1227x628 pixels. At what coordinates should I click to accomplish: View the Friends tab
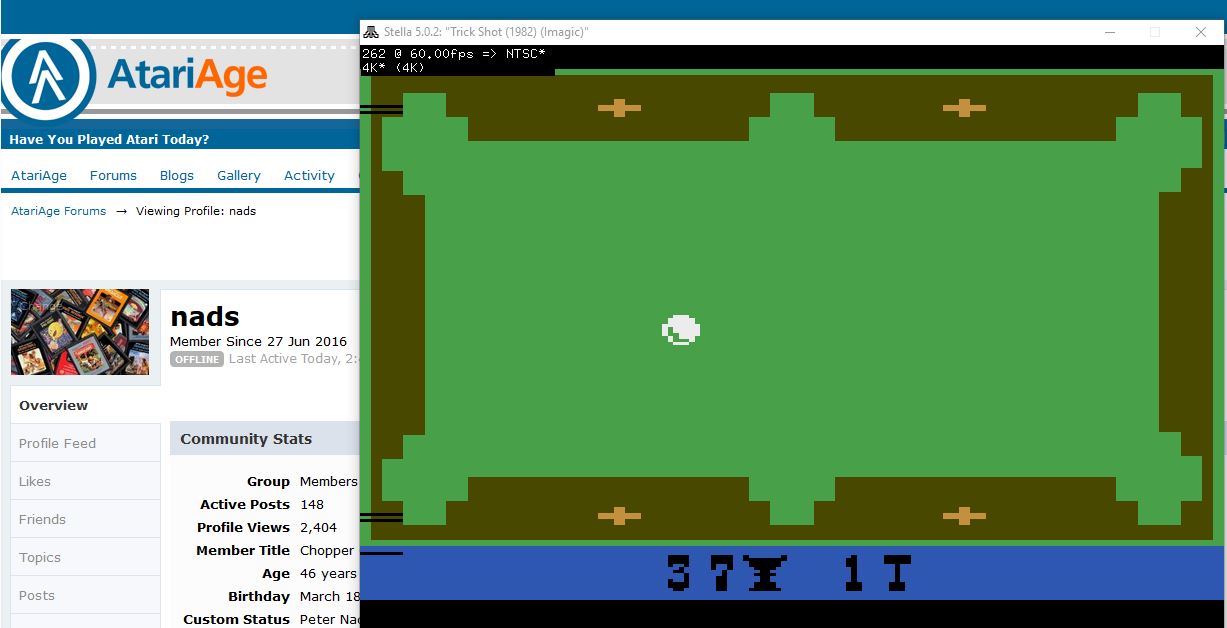(x=43, y=519)
